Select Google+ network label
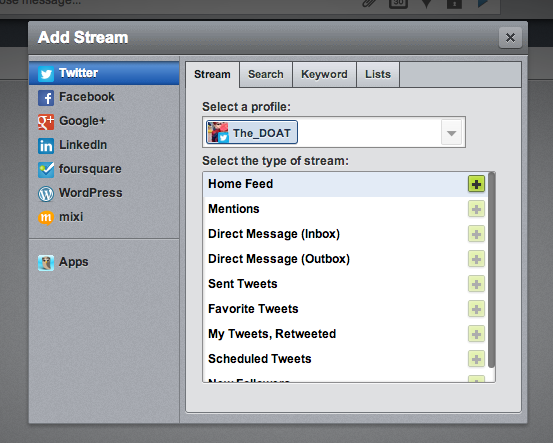Viewport: 553px width, 443px height. pos(83,121)
